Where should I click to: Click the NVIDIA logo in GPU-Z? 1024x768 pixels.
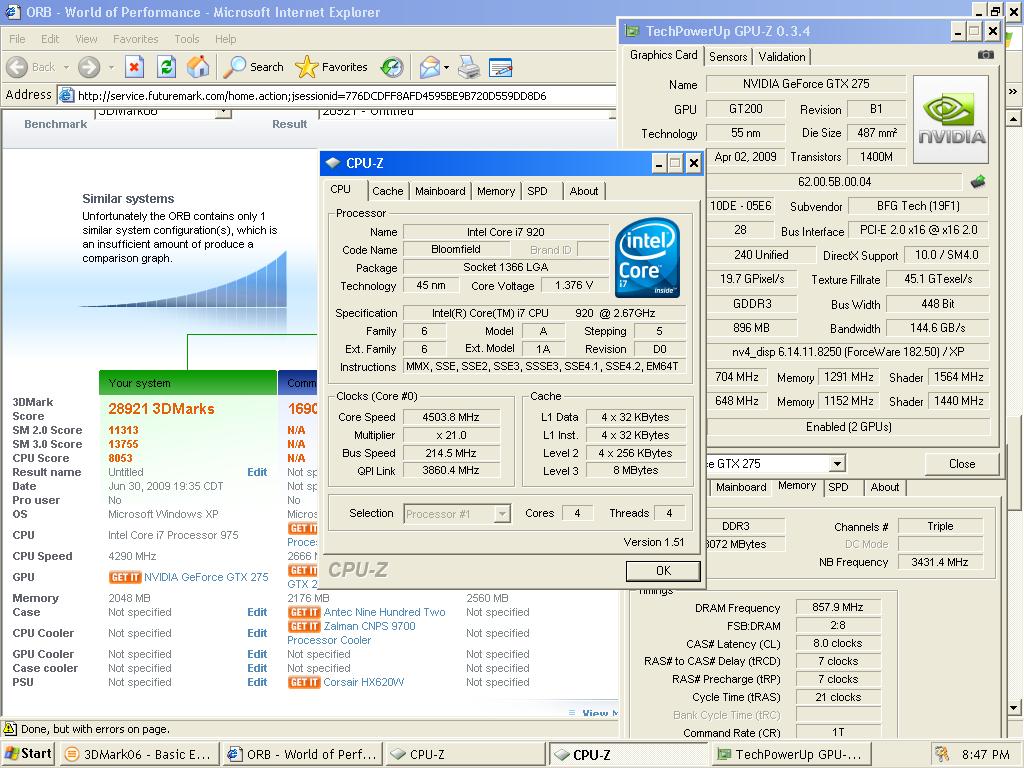click(x=951, y=119)
